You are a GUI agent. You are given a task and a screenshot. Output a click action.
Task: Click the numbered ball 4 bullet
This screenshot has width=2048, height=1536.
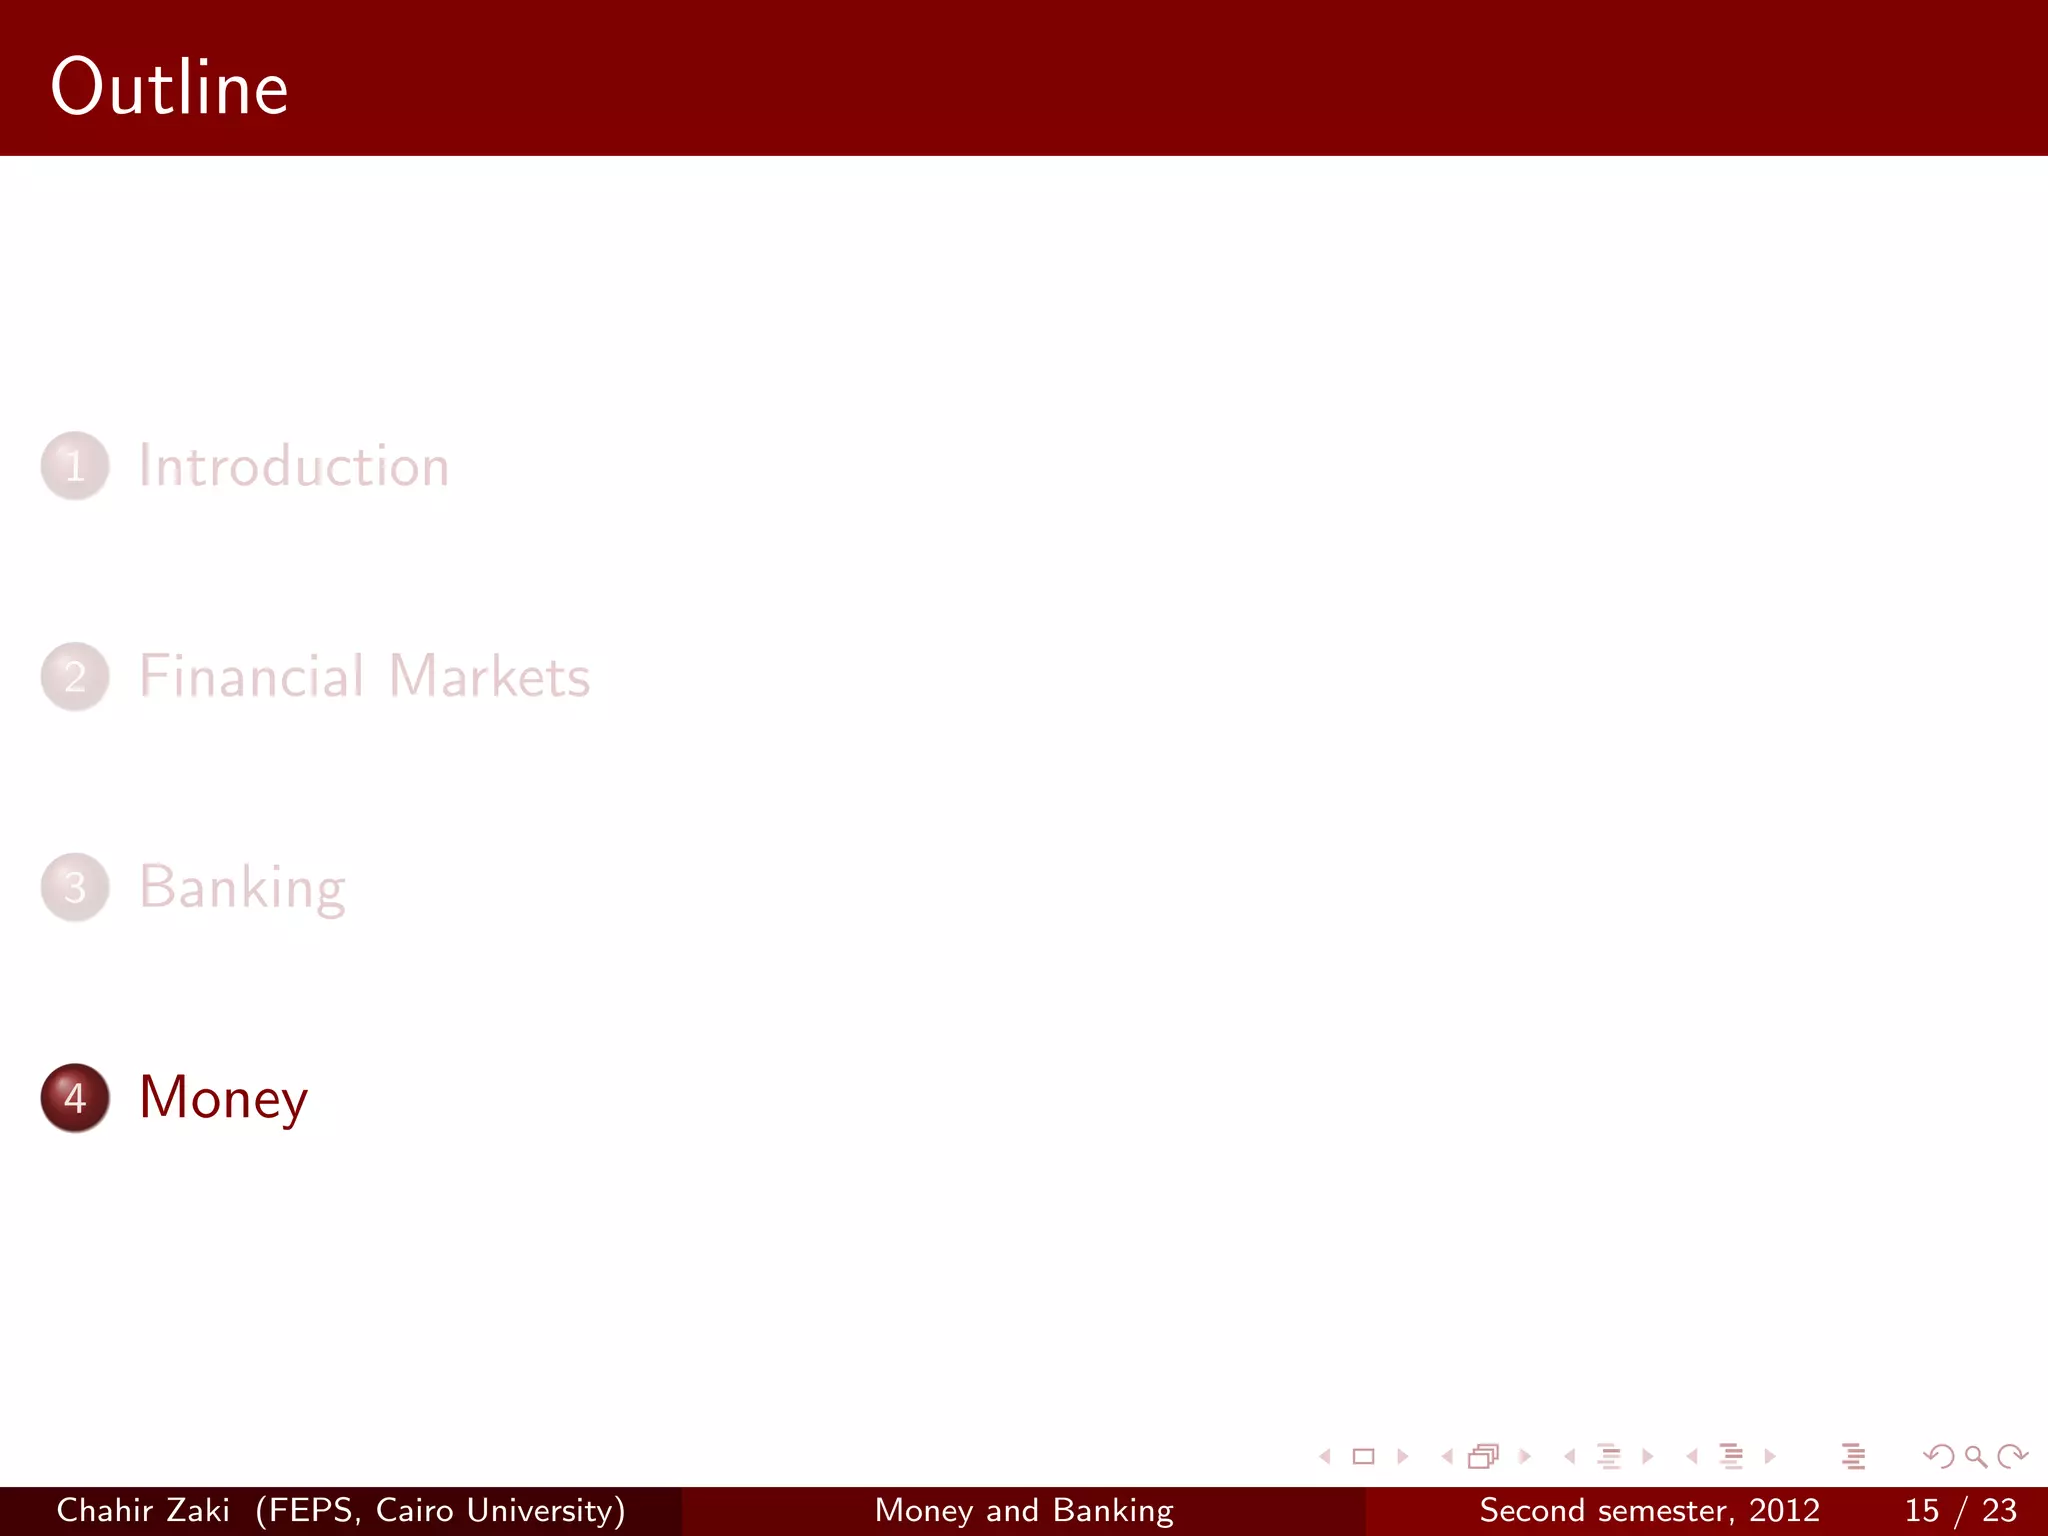[75, 1098]
